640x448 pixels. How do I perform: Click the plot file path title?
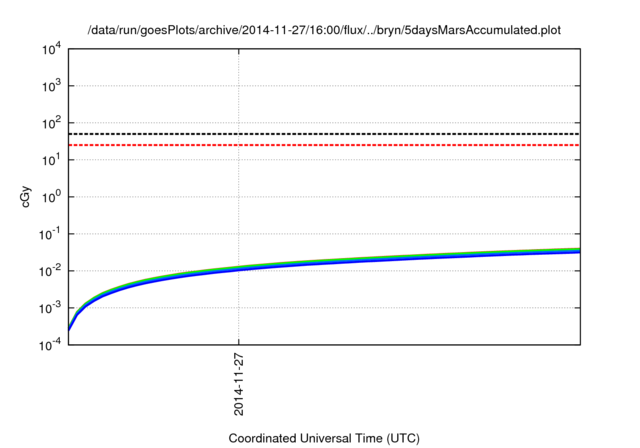pyautogui.click(x=324, y=30)
